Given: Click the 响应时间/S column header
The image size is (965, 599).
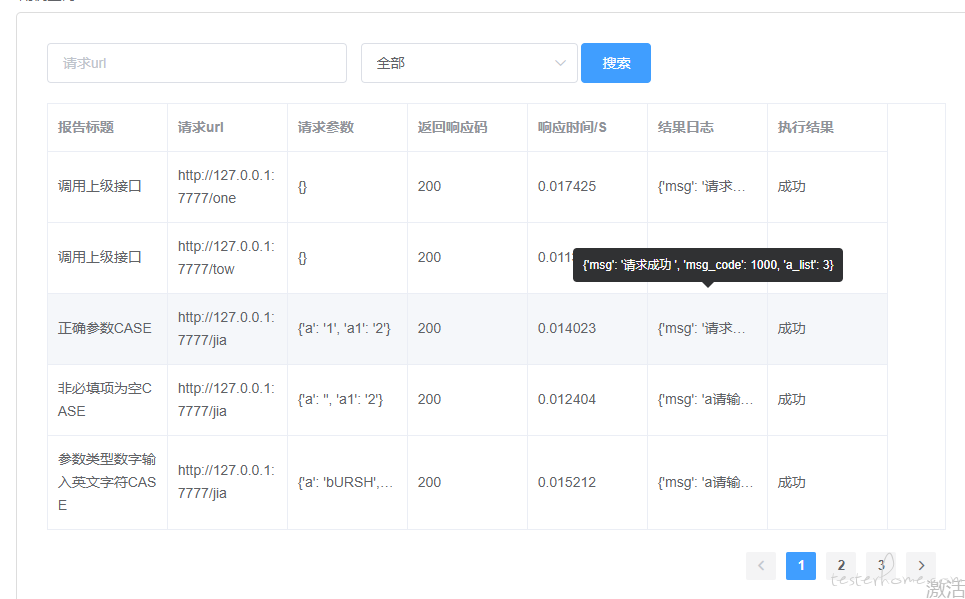Looking at the screenshot, I should pos(572,127).
